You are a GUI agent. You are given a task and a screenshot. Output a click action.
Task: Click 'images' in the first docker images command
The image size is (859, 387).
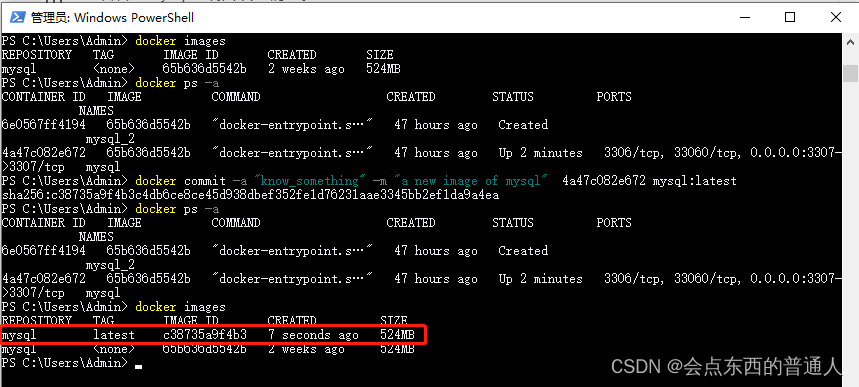click(x=205, y=41)
